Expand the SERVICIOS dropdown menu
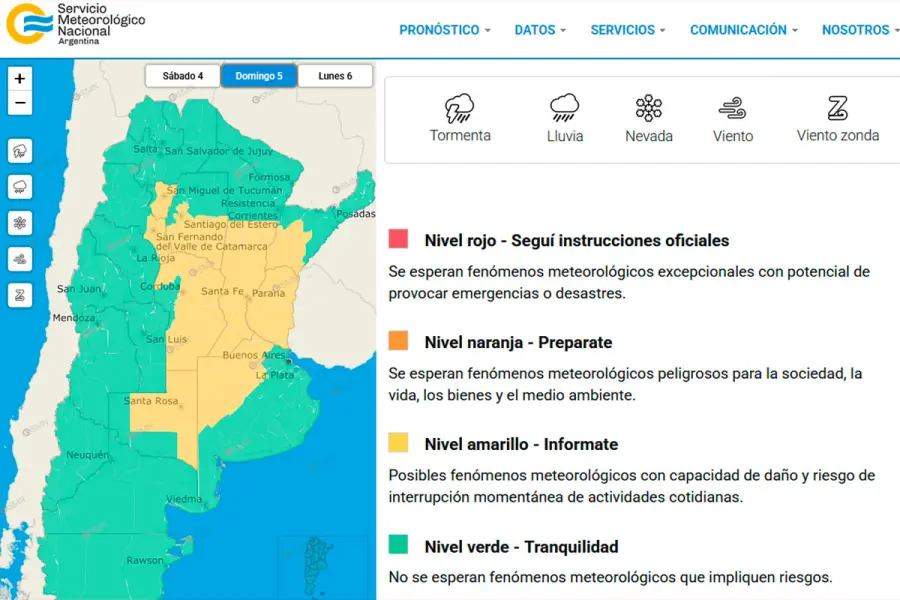This screenshot has width=900, height=600. click(x=628, y=30)
